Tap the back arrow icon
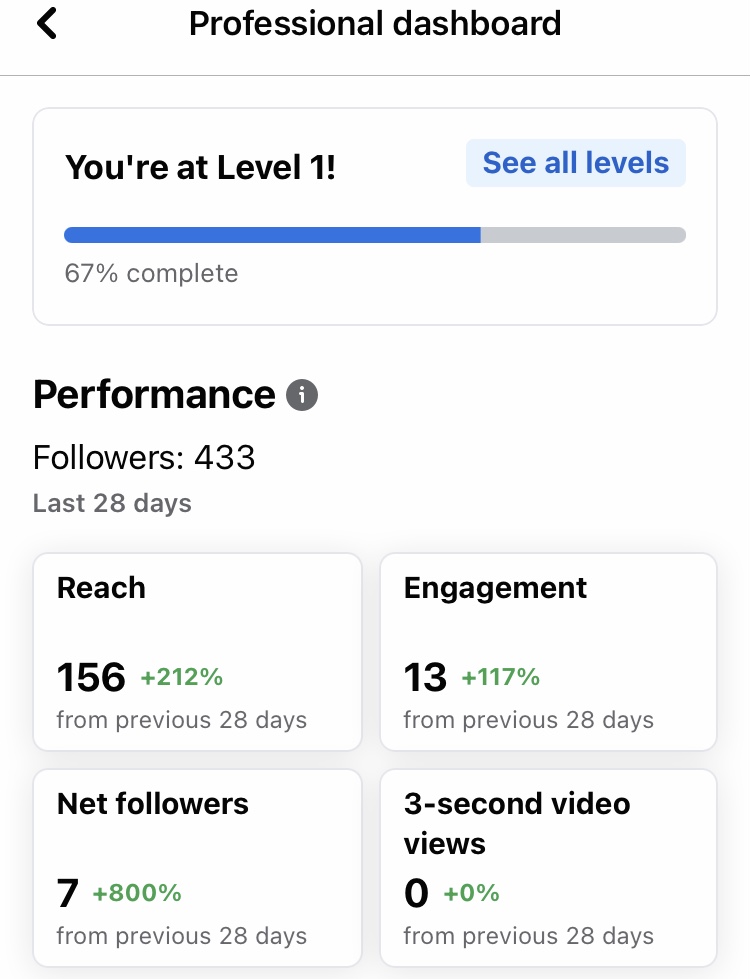Image resolution: width=750 pixels, height=979 pixels. click(46, 23)
